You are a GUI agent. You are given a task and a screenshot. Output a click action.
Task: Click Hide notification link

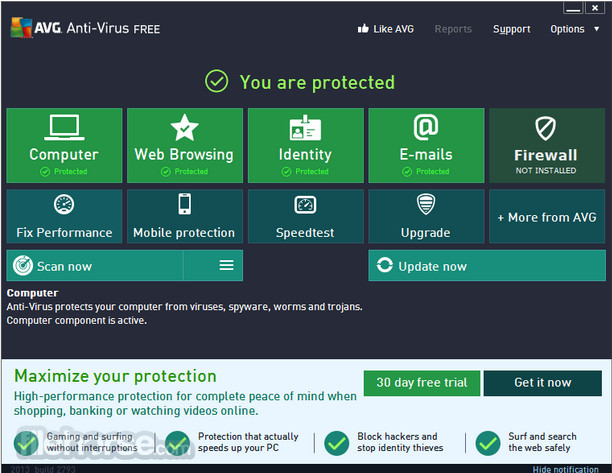[566, 469]
